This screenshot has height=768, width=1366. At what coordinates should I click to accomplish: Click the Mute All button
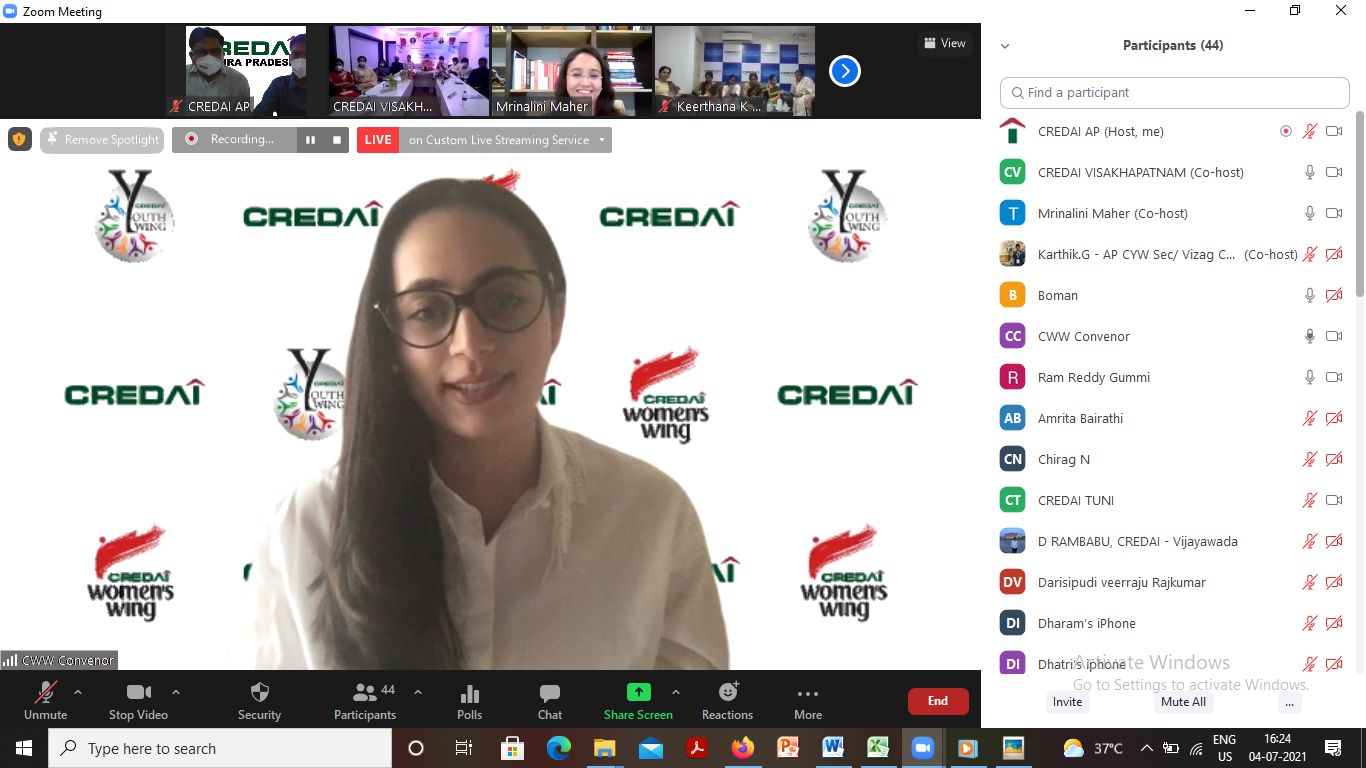tap(1183, 702)
